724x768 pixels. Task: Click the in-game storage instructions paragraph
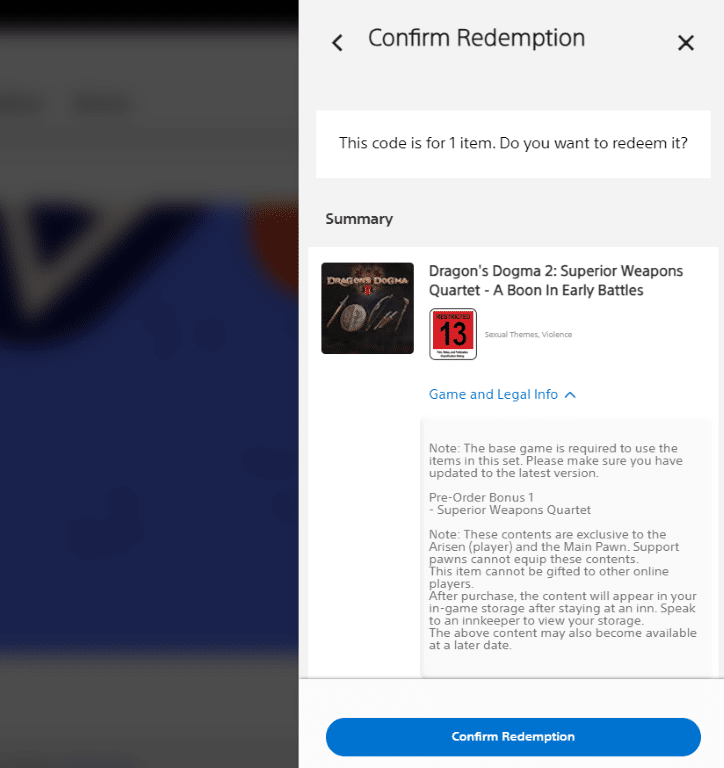tap(562, 608)
